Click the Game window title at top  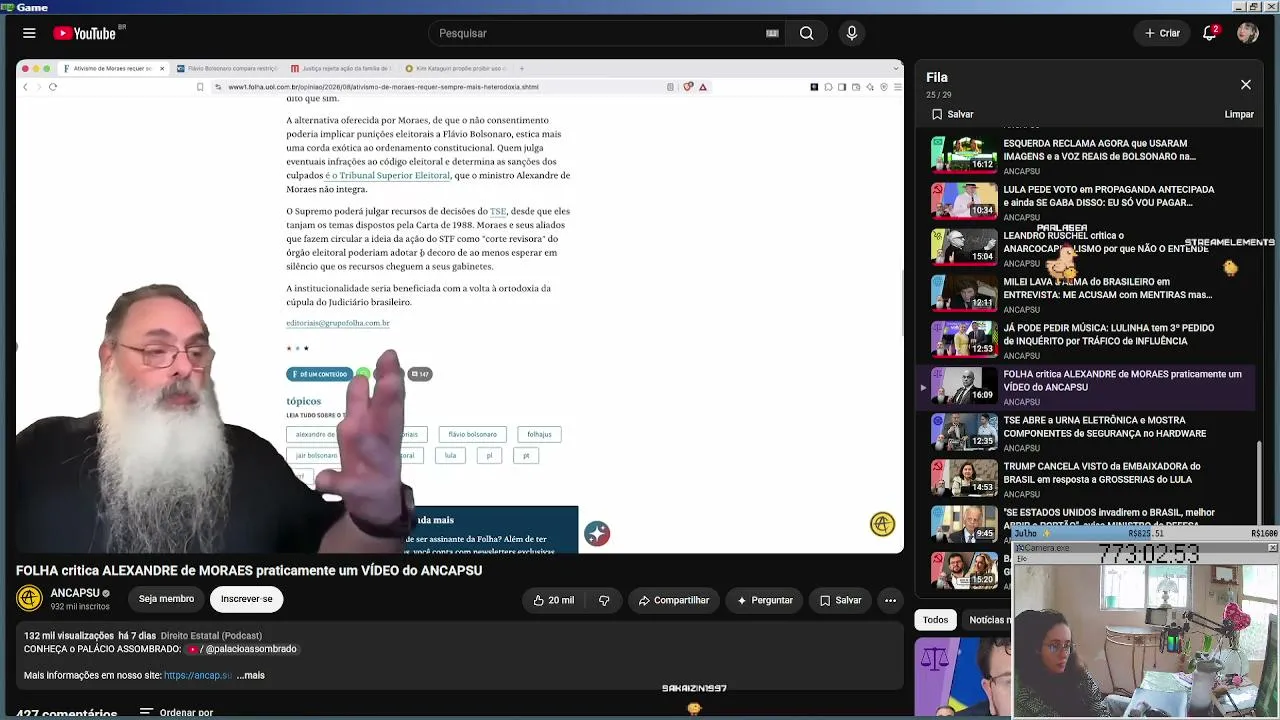click(32, 7)
